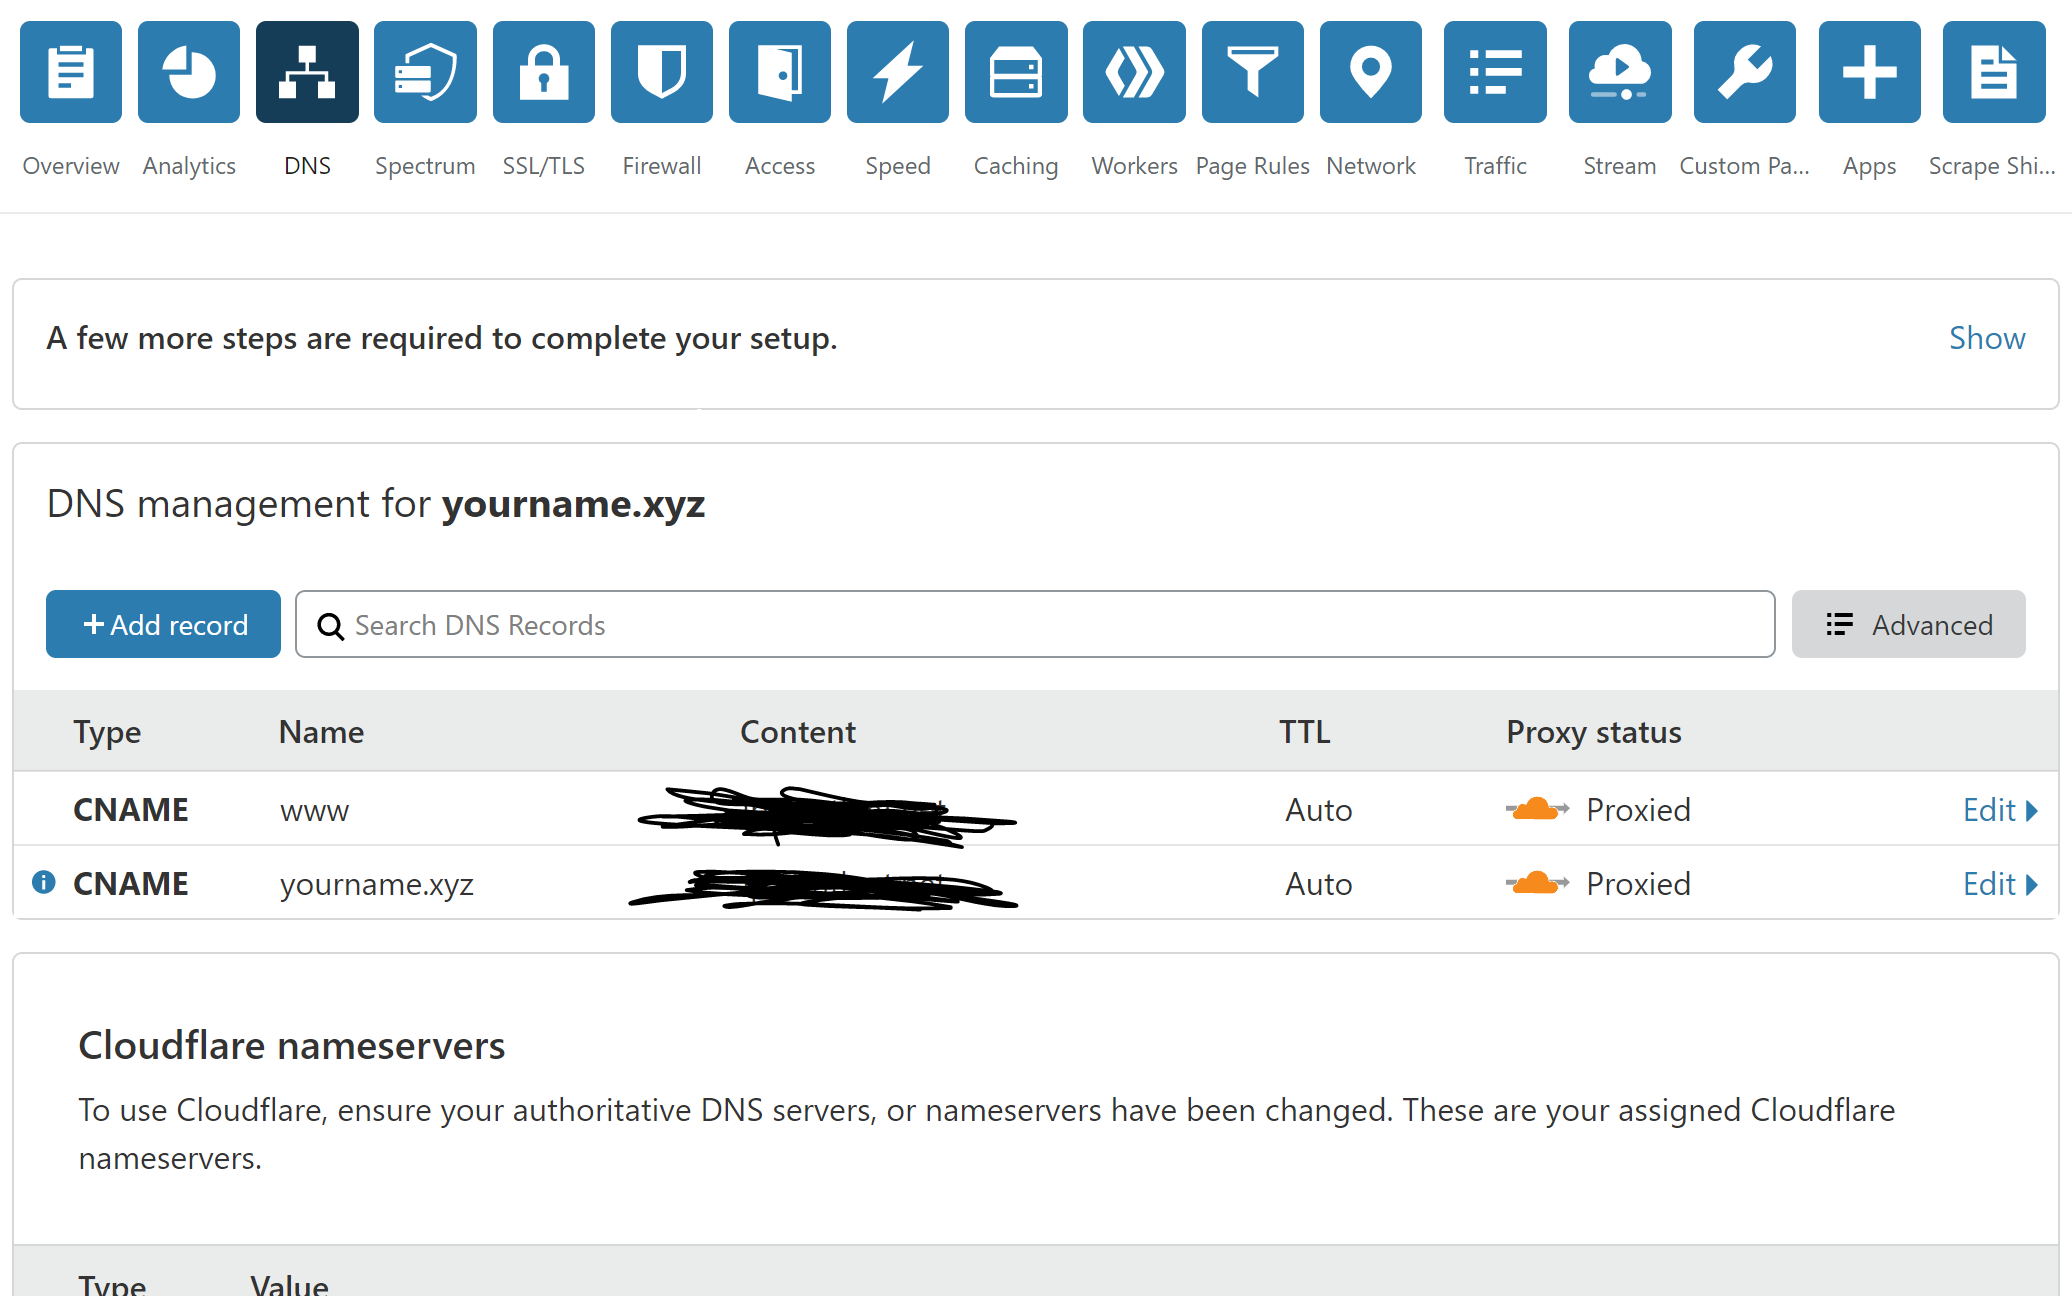
Task: Click the Auto TTL of www record
Action: pyautogui.click(x=1319, y=810)
